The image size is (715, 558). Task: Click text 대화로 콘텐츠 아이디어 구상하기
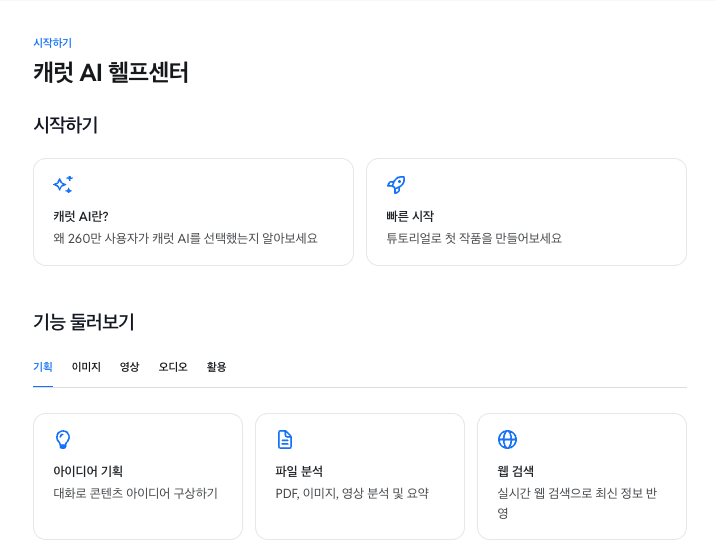pos(135,493)
